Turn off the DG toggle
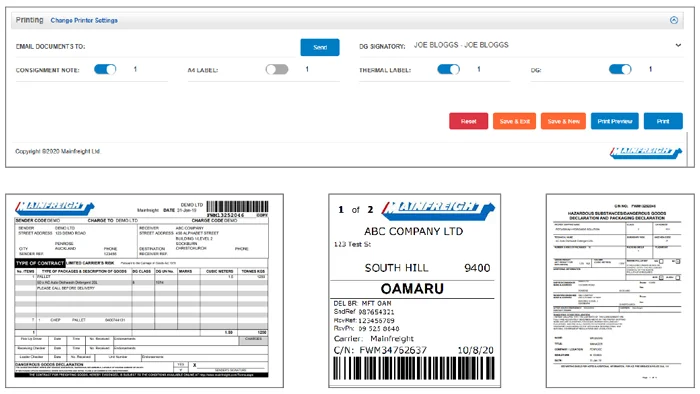This screenshot has height=394, width=700. [x=620, y=69]
